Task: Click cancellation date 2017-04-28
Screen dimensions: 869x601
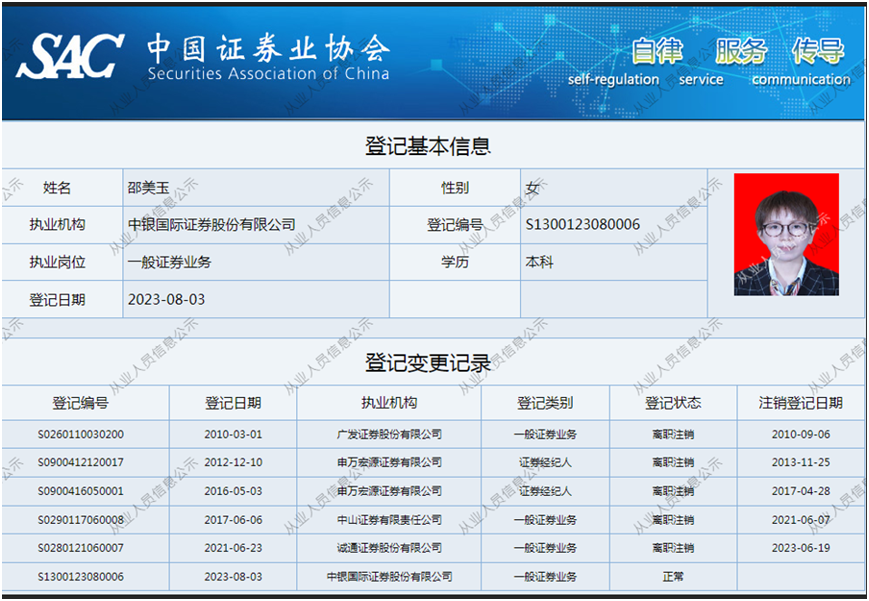Action: click(801, 491)
